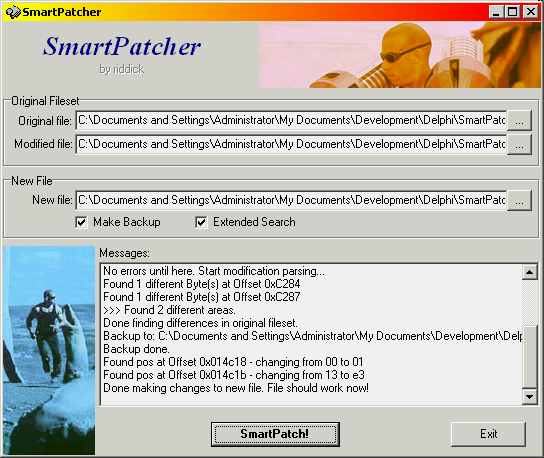This screenshot has height=458, width=544.
Task: Click inside the Original file path field
Action: click(291, 120)
